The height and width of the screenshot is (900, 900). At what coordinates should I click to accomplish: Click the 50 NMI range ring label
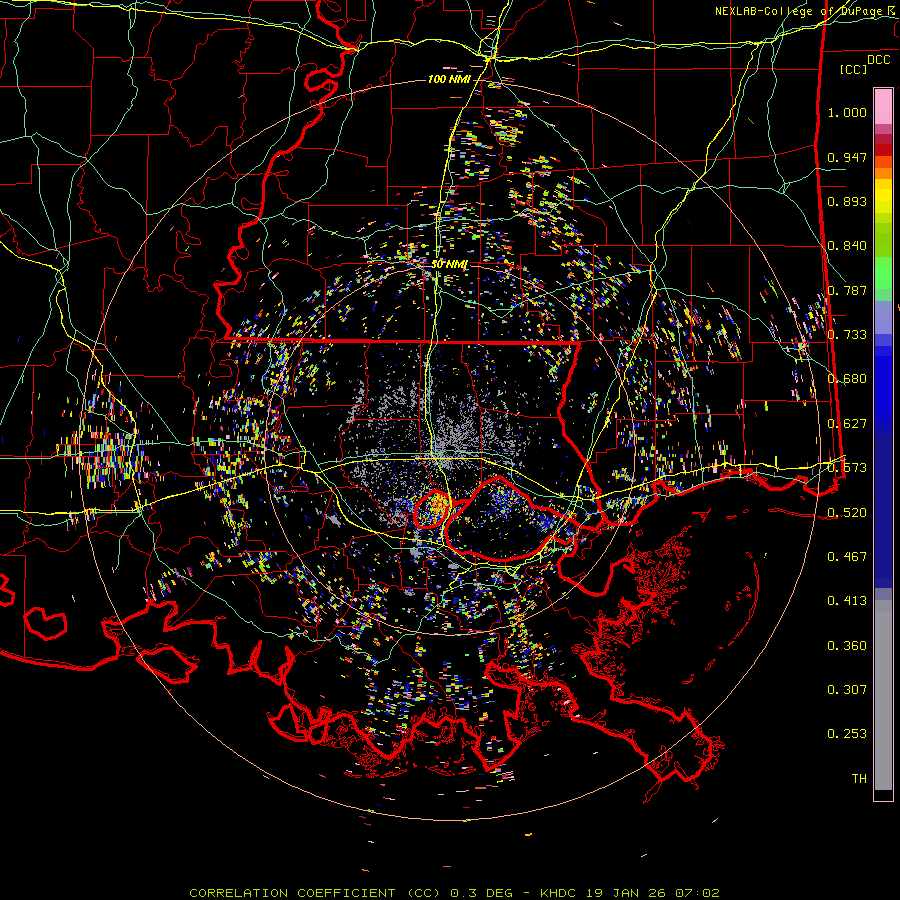[x=449, y=263]
